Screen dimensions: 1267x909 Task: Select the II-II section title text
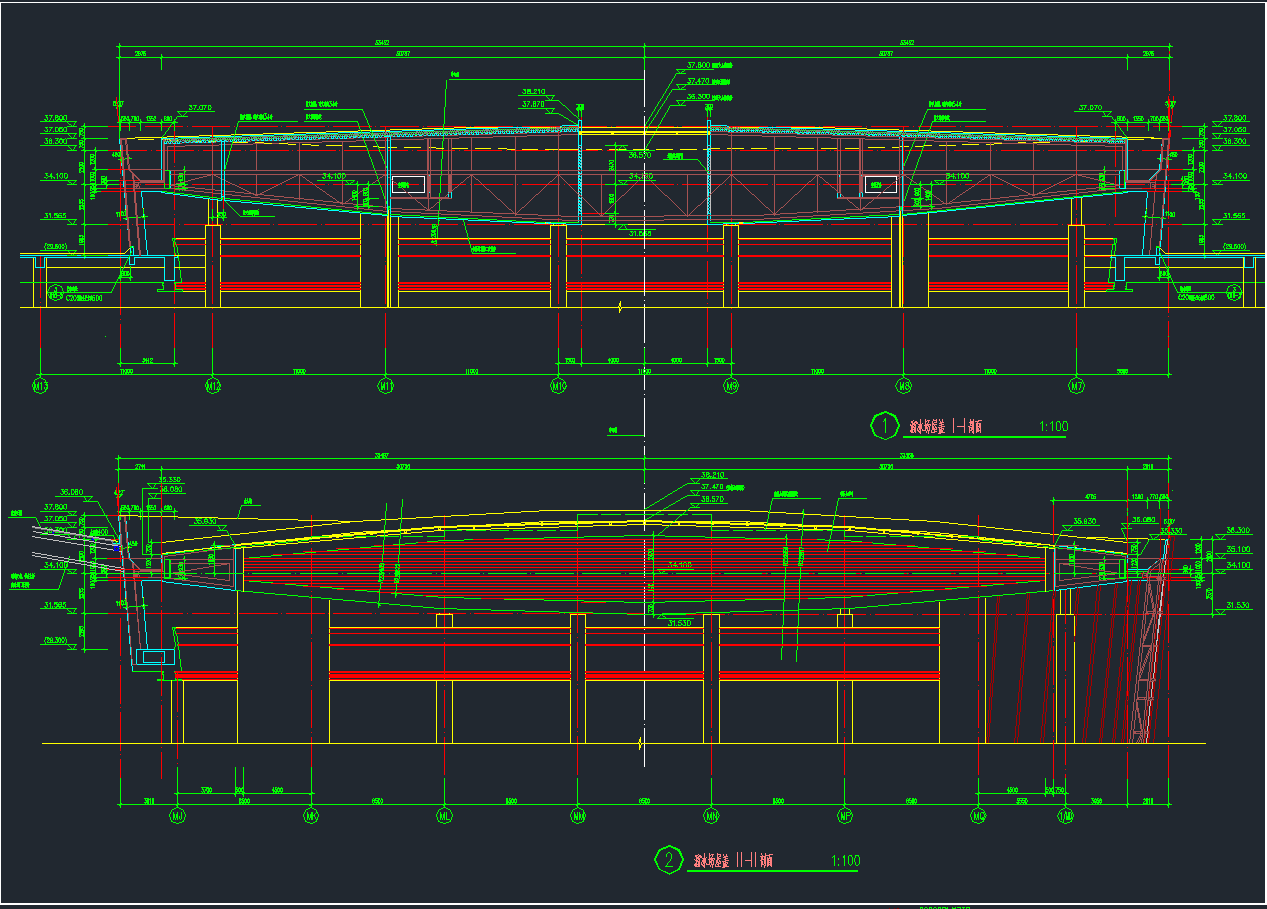click(734, 860)
